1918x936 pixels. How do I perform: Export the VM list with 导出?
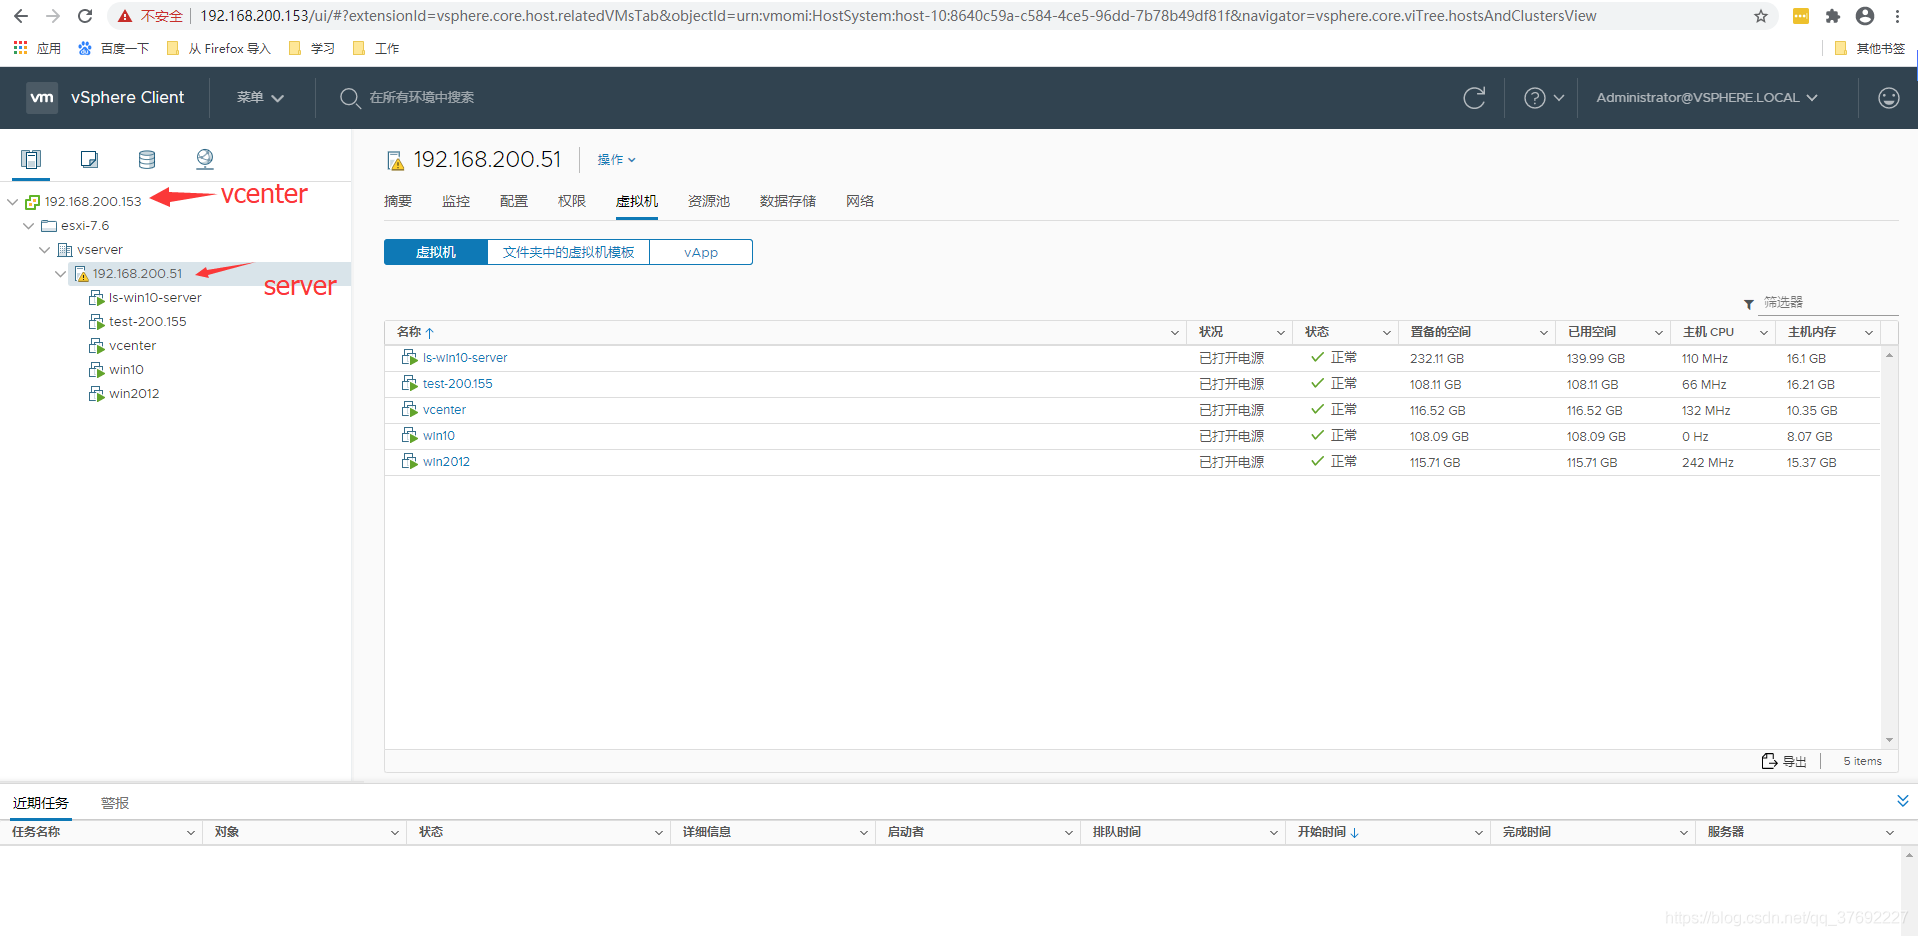click(x=1784, y=761)
